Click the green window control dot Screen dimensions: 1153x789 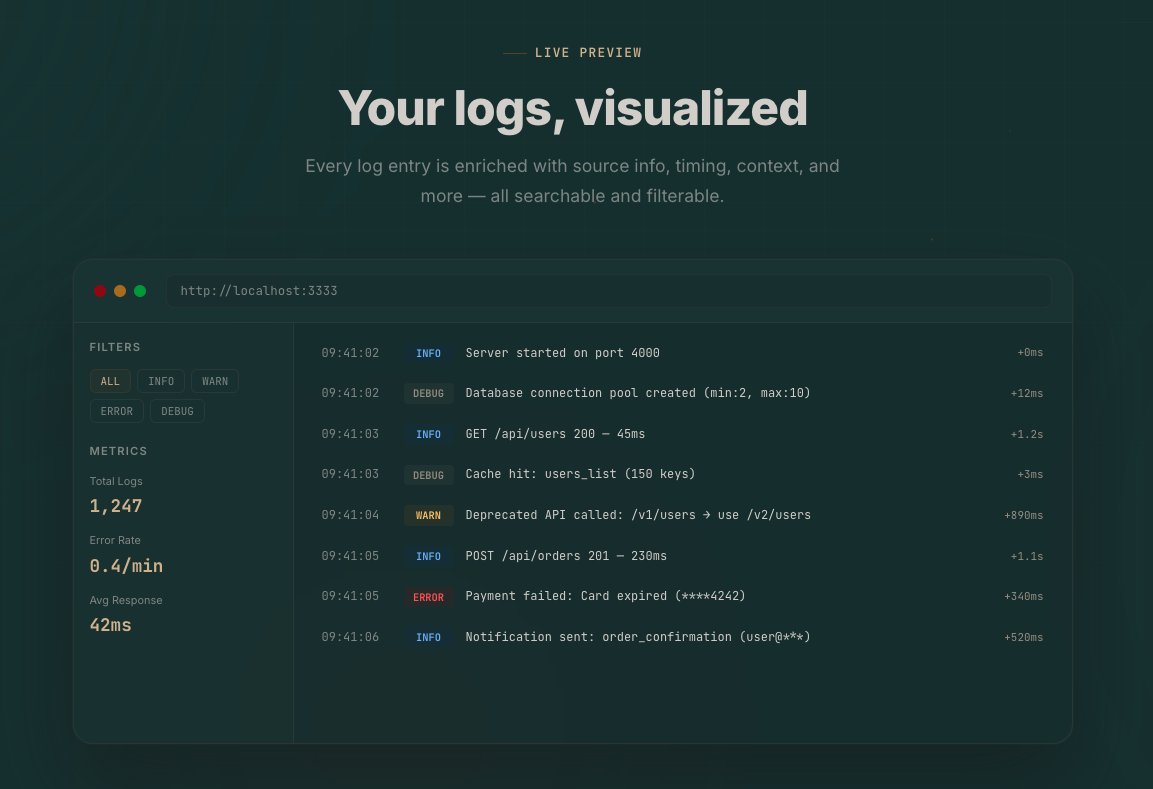(x=140, y=291)
